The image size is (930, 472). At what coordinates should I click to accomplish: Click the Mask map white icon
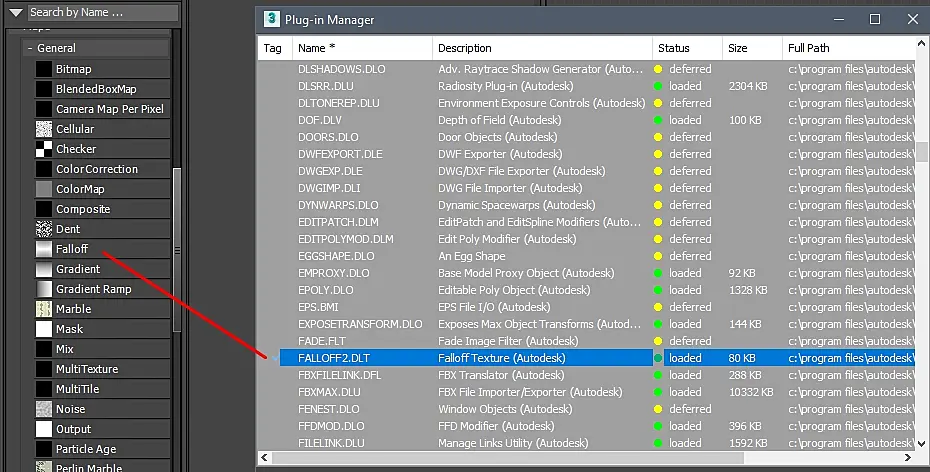pos(43,329)
